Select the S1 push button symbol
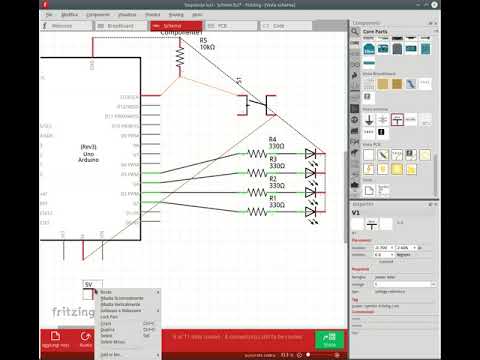The image size is (480, 360). (257, 105)
